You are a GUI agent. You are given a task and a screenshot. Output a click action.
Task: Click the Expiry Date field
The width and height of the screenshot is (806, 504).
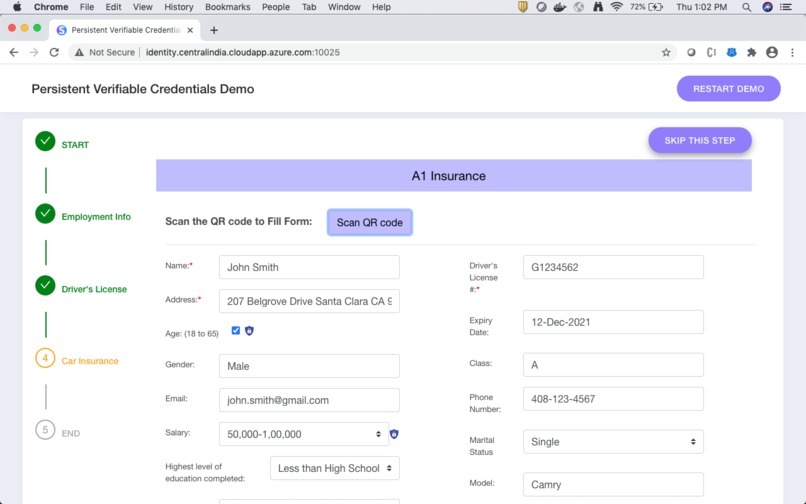click(x=613, y=322)
